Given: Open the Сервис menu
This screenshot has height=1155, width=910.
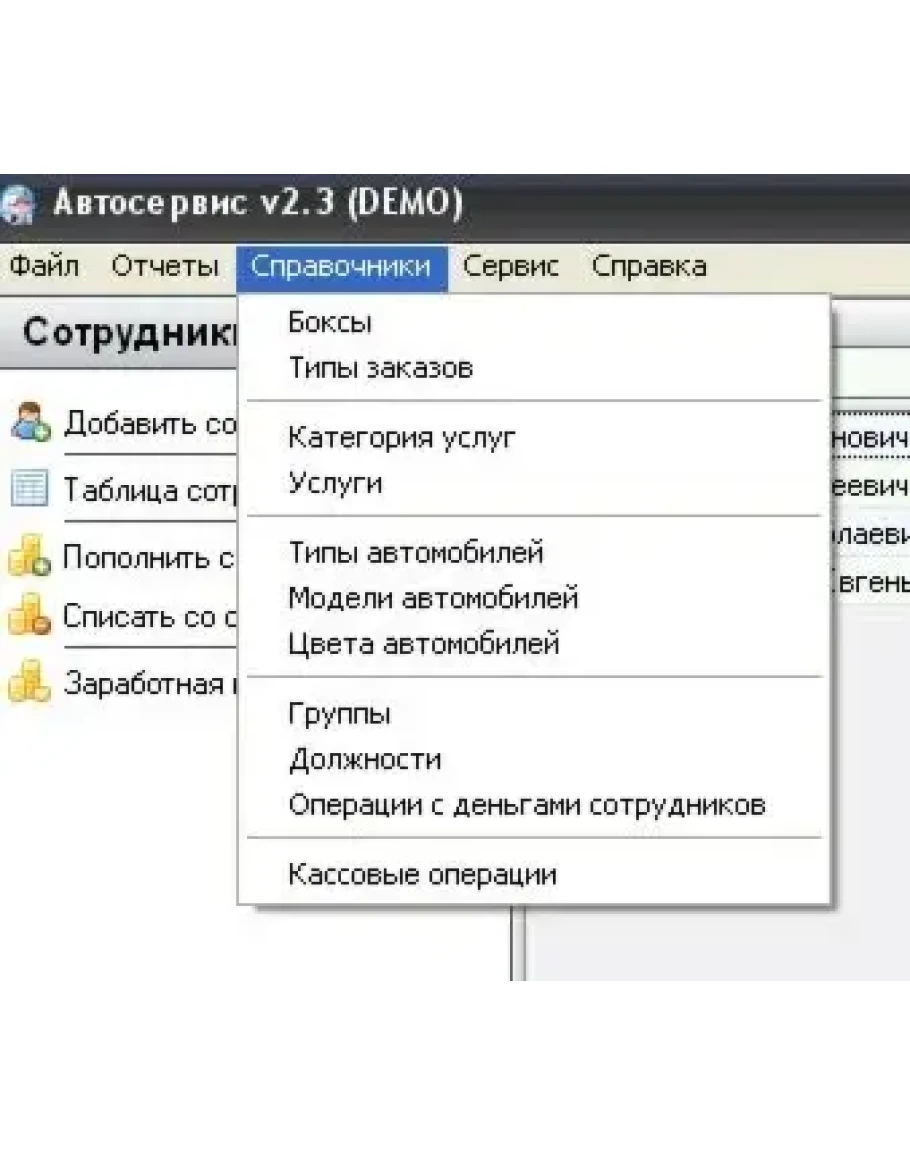Looking at the screenshot, I should pyautogui.click(x=511, y=267).
